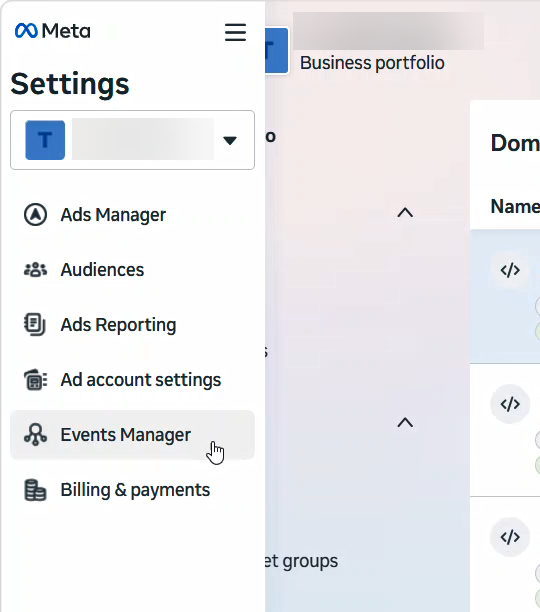Select the third domain code icon
This screenshot has height=612, width=540.
click(x=510, y=537)
